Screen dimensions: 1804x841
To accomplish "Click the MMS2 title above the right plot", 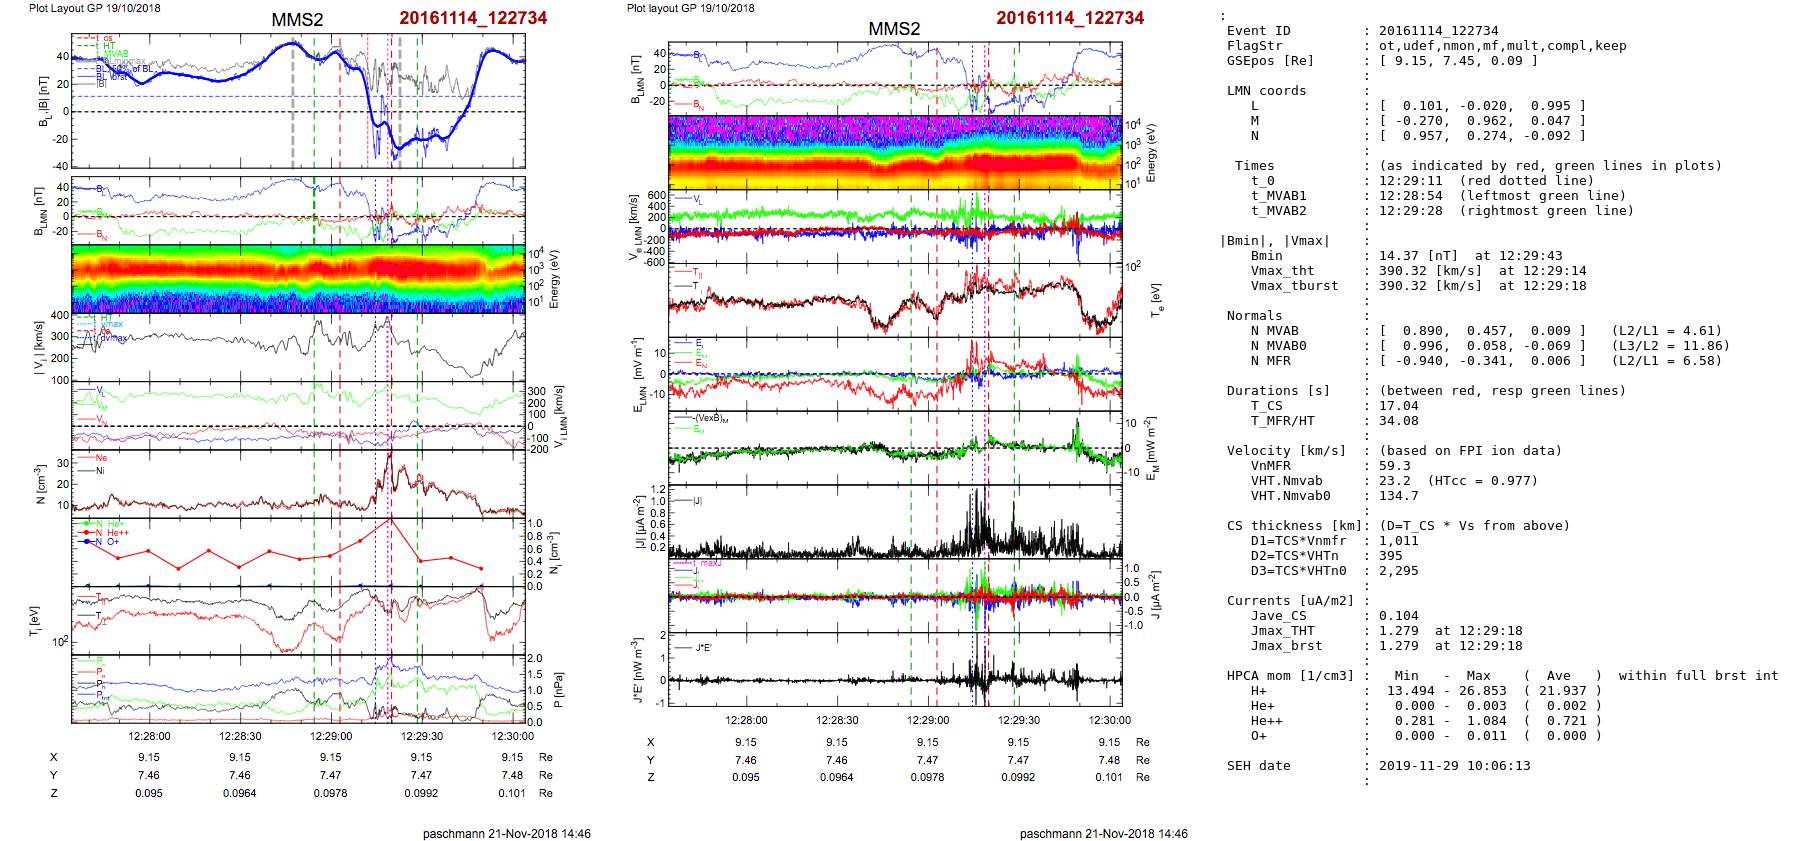I will [x=893, y=29].
